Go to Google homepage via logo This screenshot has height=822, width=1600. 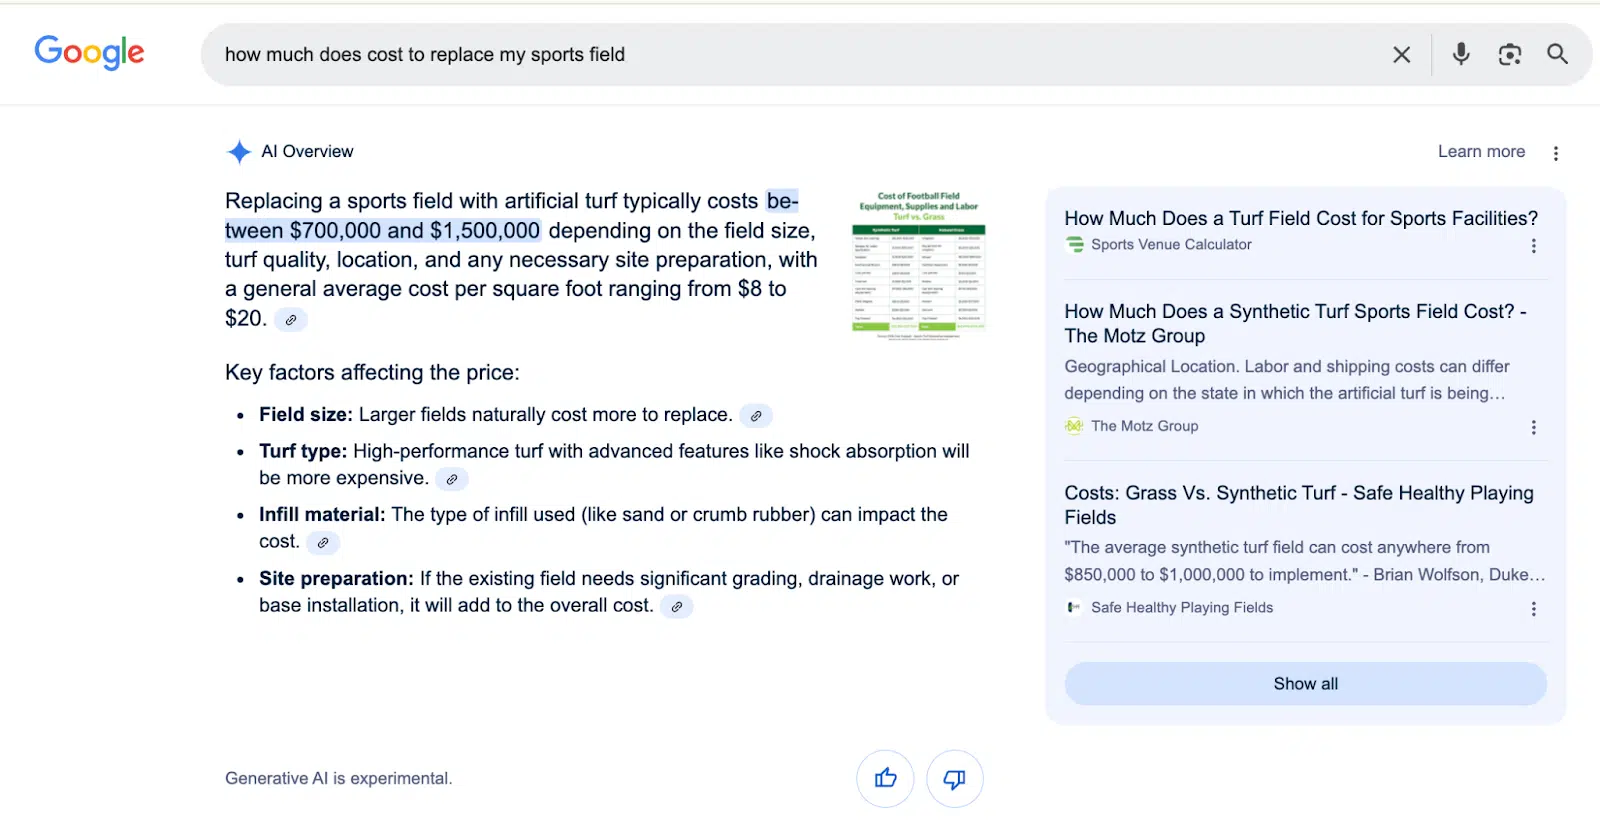tap(90, 53)
